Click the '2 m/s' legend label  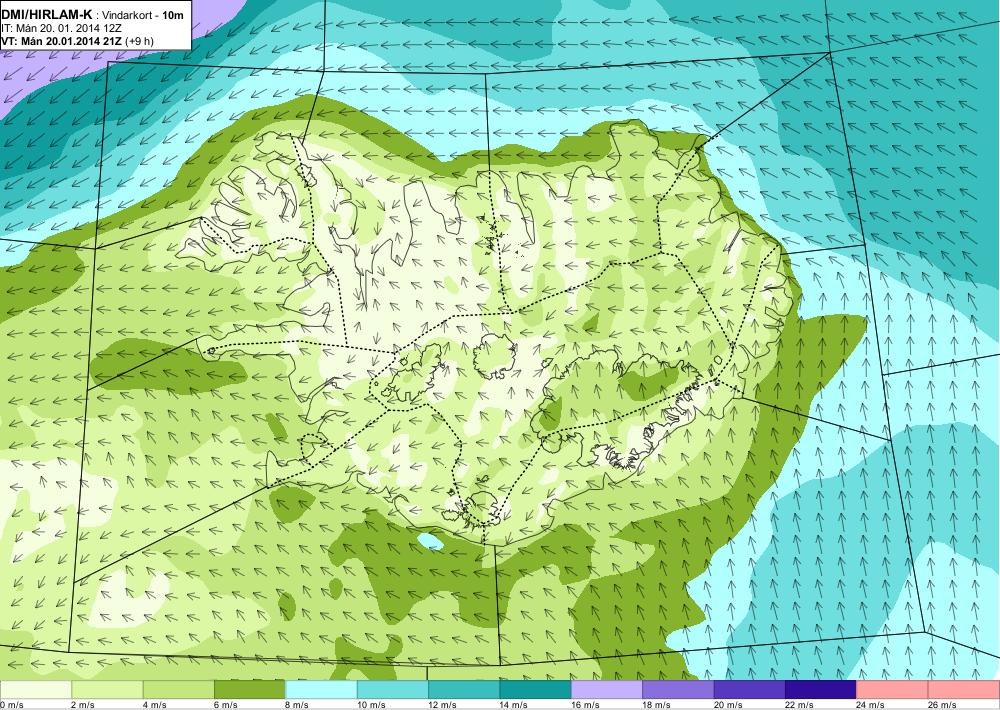(x=83, y=705)
